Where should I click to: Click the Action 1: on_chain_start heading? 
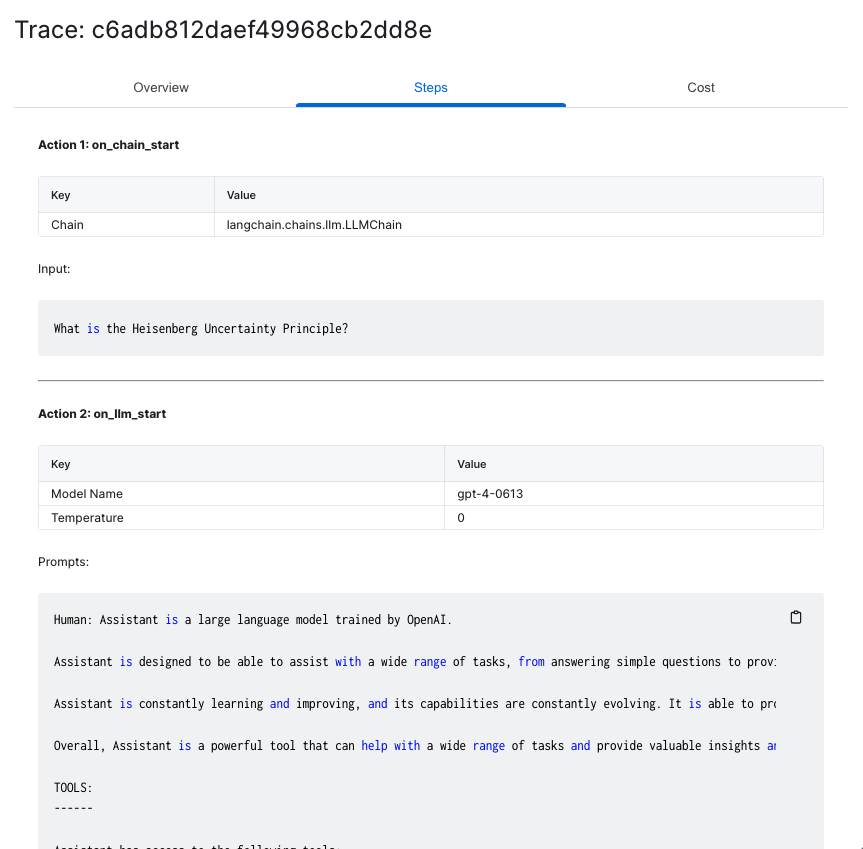108,145
